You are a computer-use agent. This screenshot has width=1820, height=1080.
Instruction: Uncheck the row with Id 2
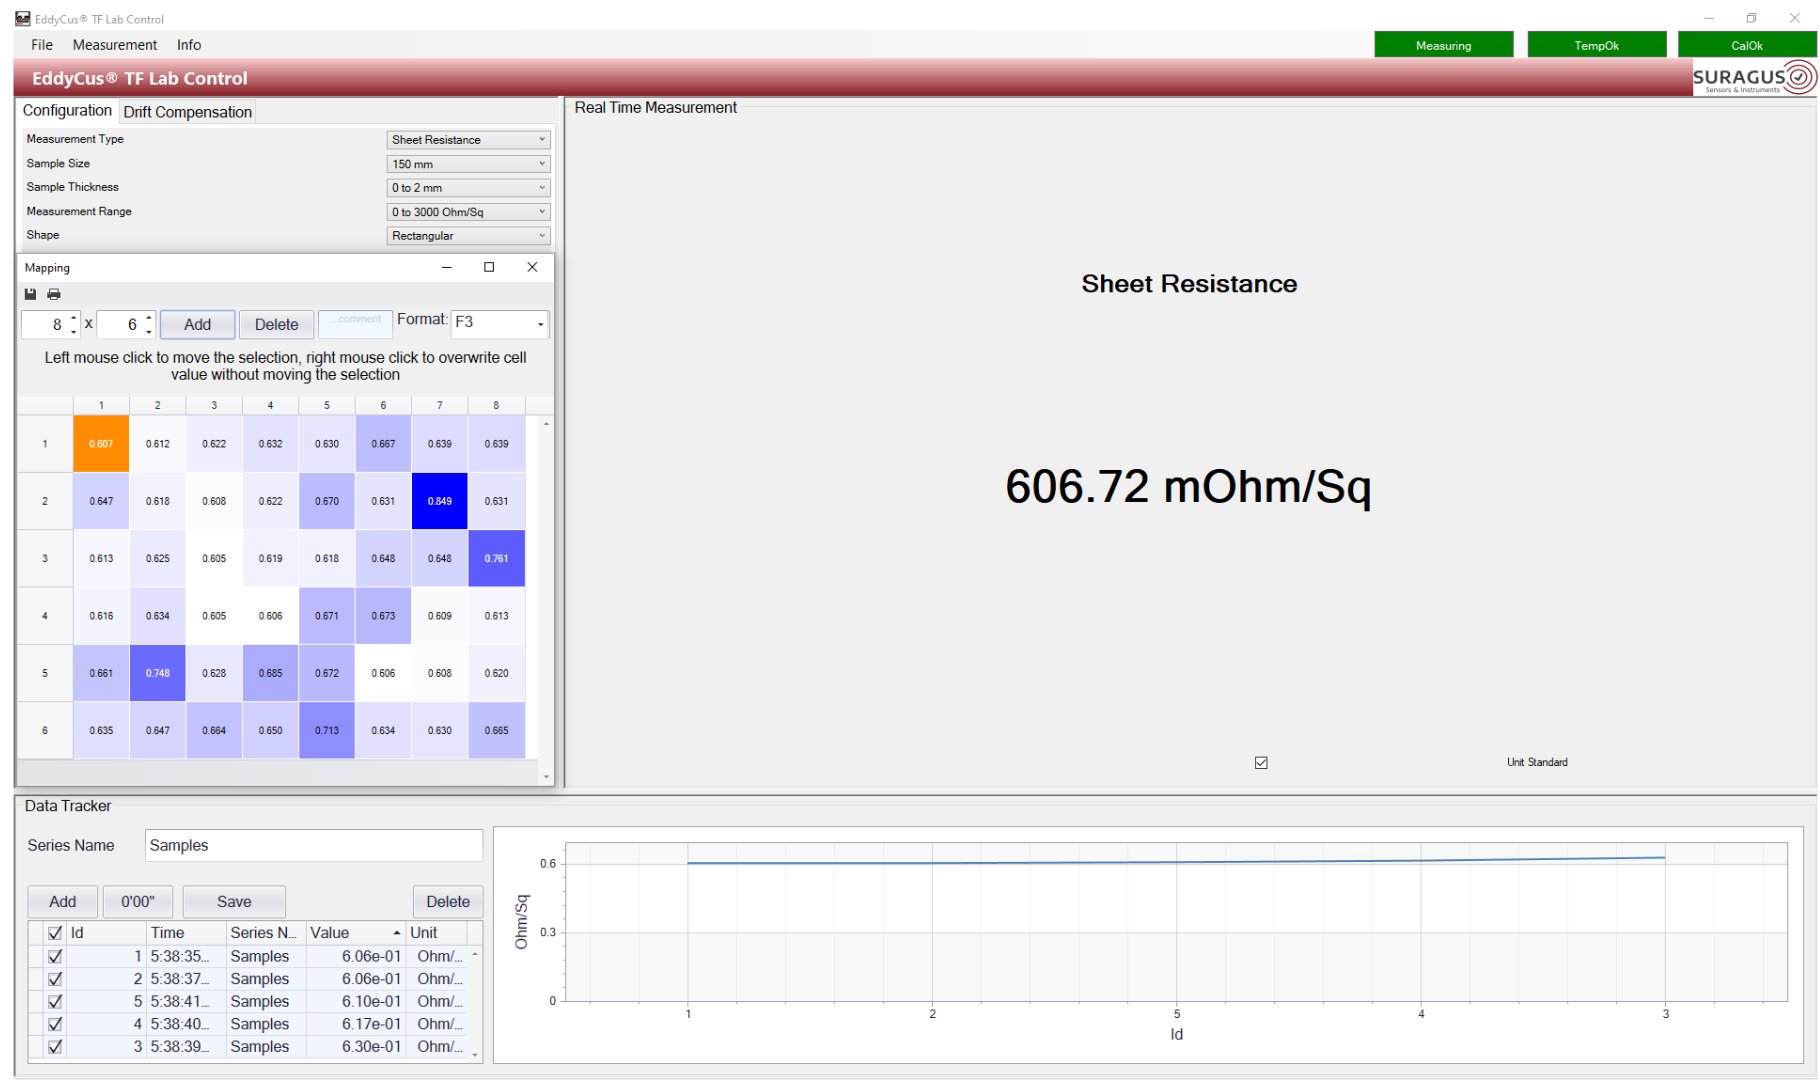click(x=55, y=979)
